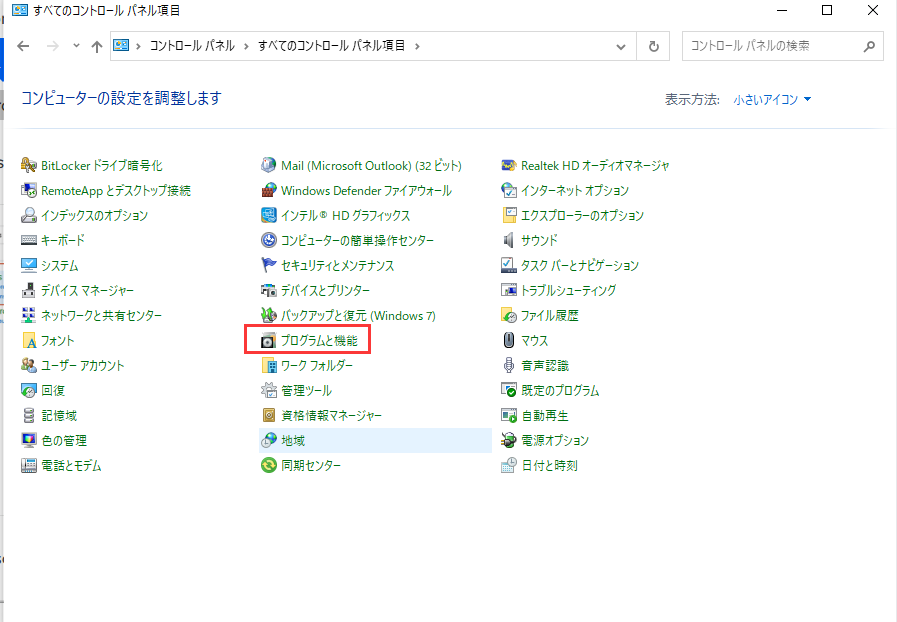Screen dimensions: 897x622
Task: Open the ユーザー アカウント link
Action: 82,365
